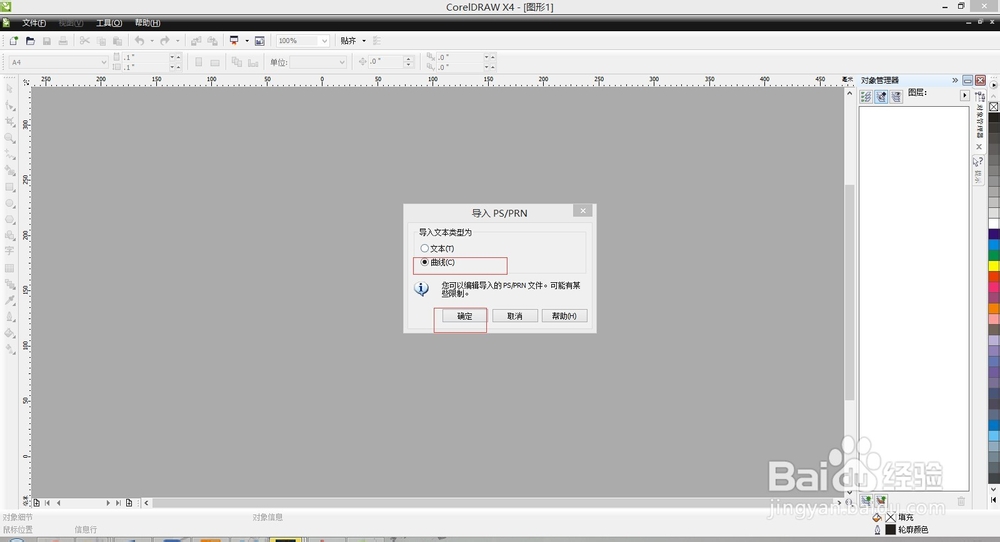Image resolution: width=1000 pixels, height=542 pixels.
Task: Select the Eyedropper tool
Action: tap(10, 300)
